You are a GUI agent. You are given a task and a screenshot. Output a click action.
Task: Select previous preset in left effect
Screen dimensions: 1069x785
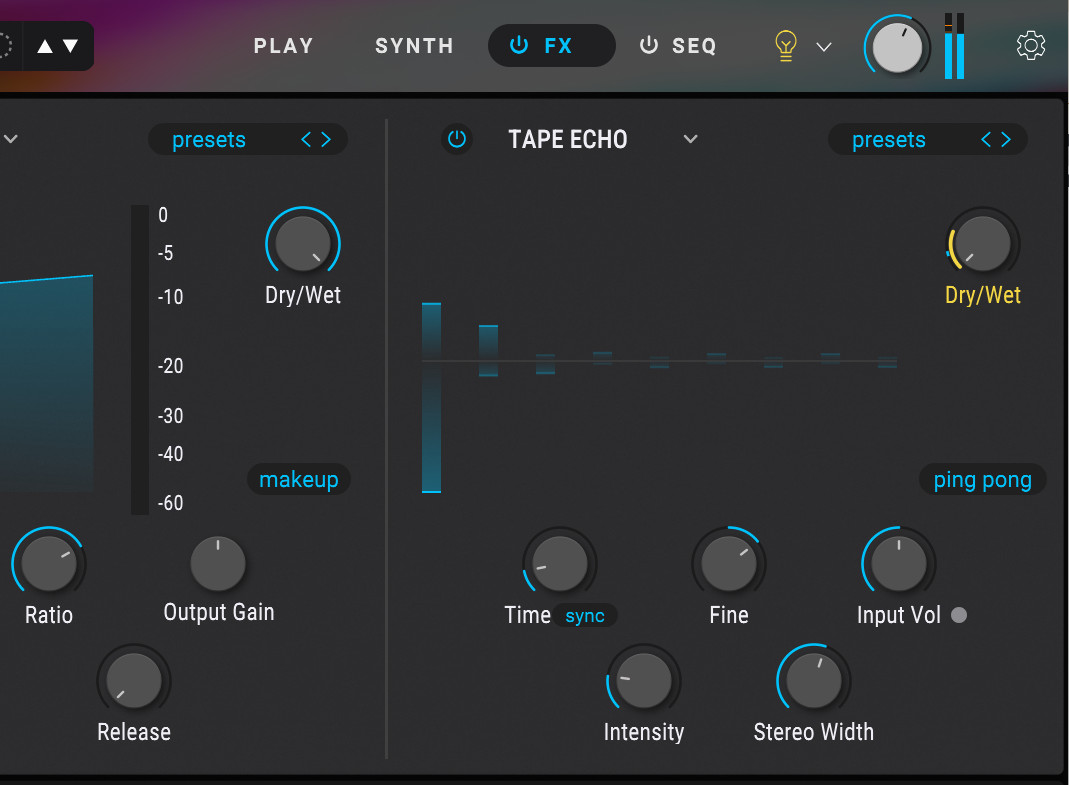pyautogui.click(x=306, y=140)
